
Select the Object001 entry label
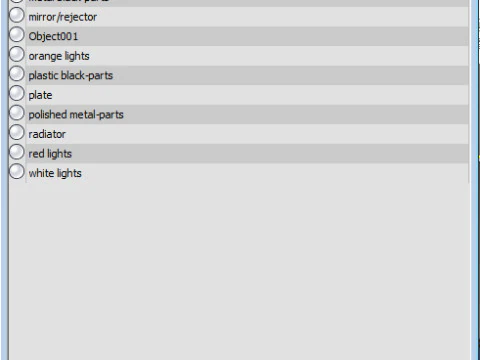point(53,36)
